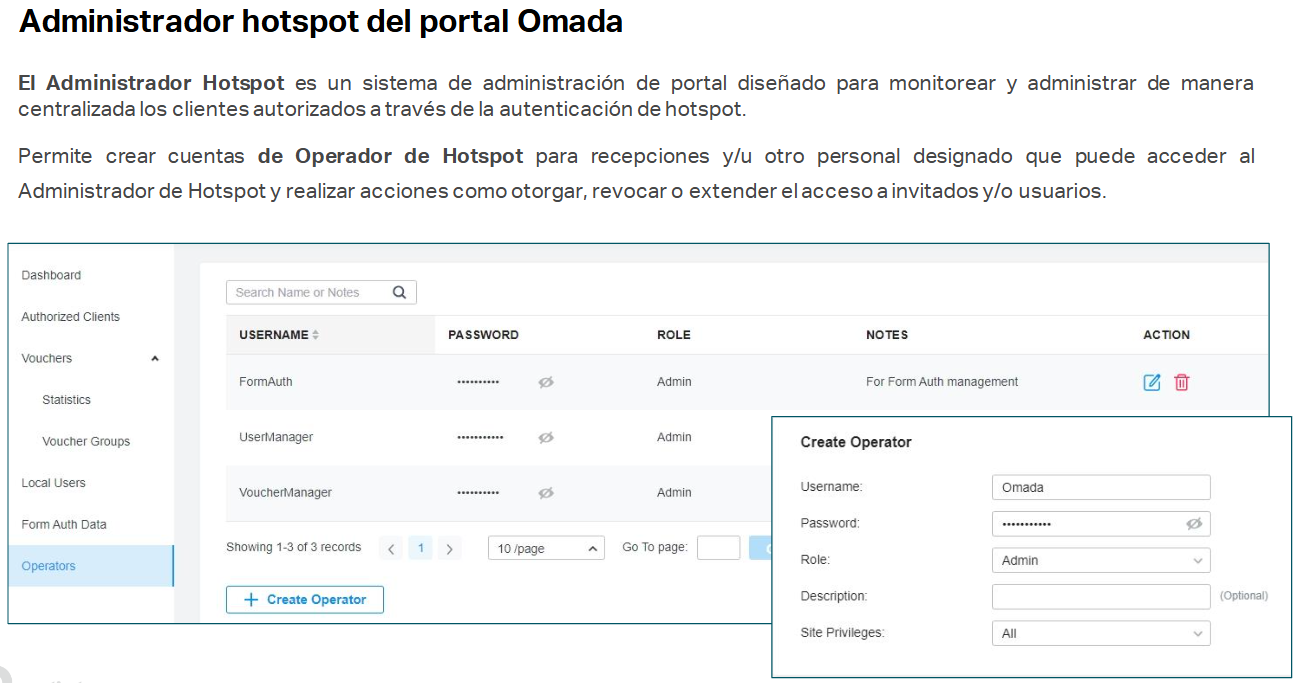Select page 1 in pagination
The image size is (1302, 683).
(x=420, y=548)
